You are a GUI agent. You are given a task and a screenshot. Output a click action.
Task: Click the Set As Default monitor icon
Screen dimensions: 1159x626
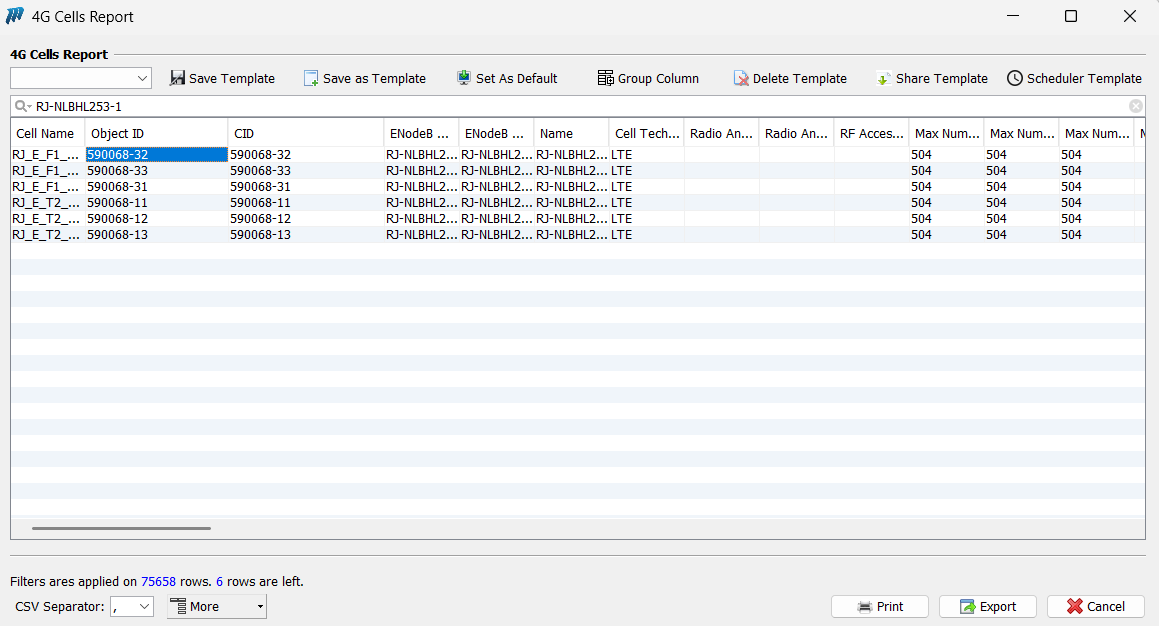[464, 78]
